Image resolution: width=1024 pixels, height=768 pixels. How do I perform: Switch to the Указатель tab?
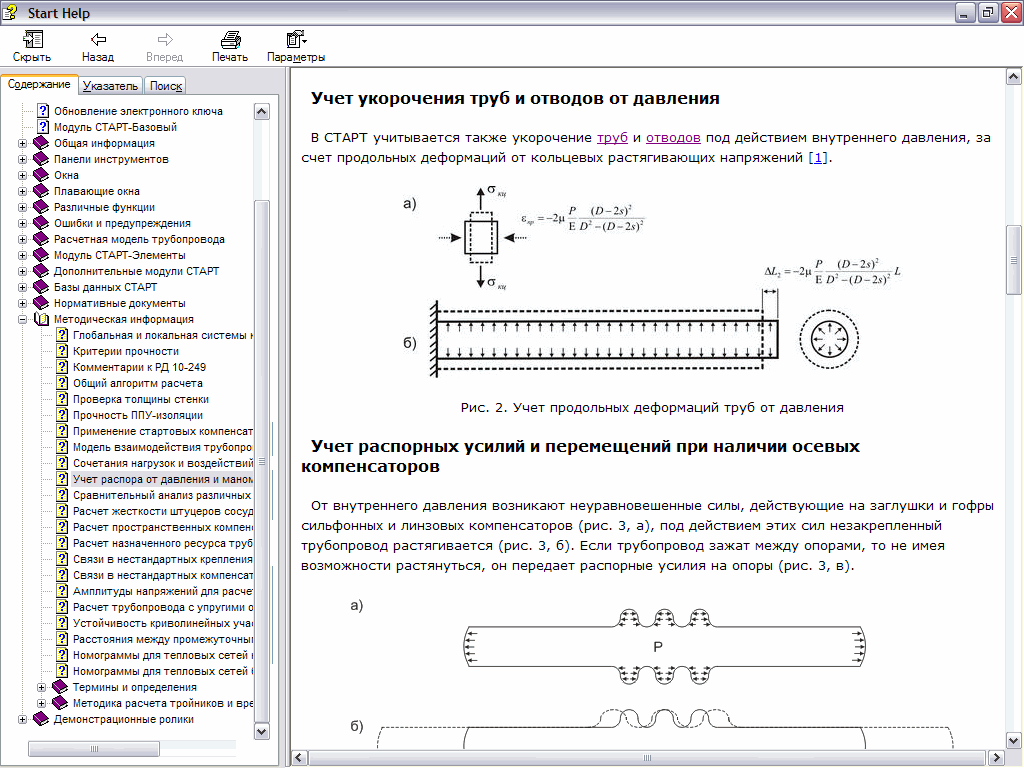110,86
